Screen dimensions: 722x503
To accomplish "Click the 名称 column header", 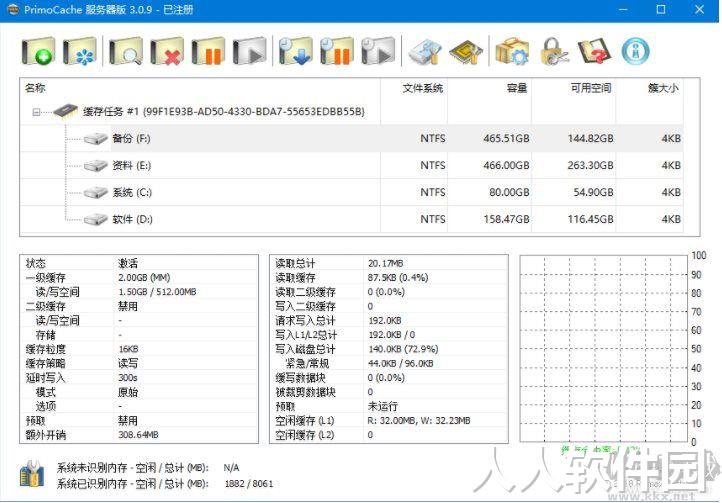I will pos(200,88).
